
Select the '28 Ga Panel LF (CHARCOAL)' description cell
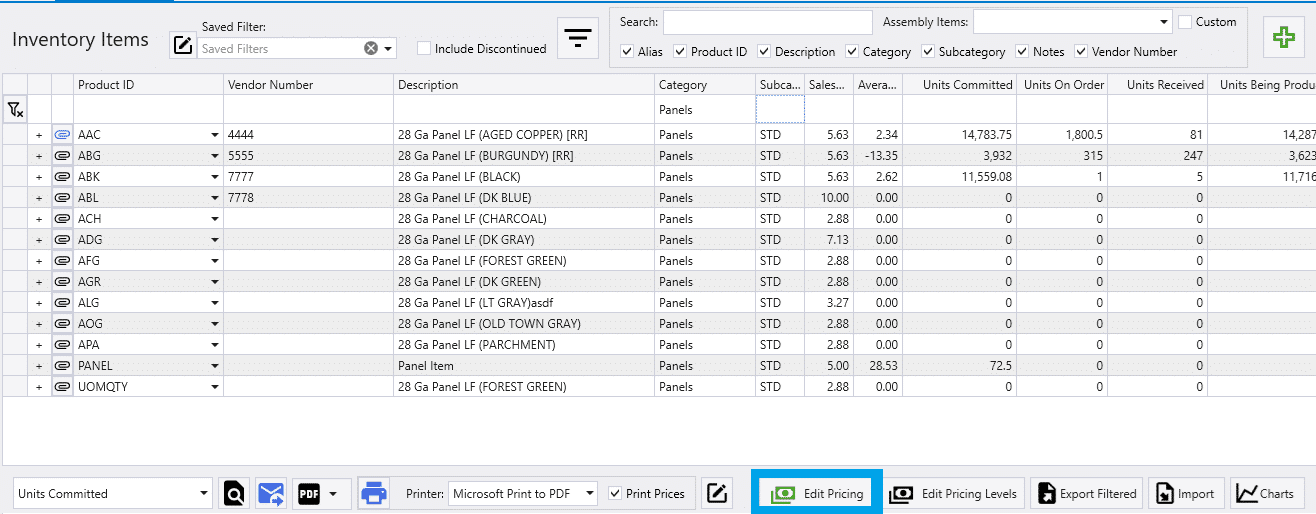click(x=525, y=219)
